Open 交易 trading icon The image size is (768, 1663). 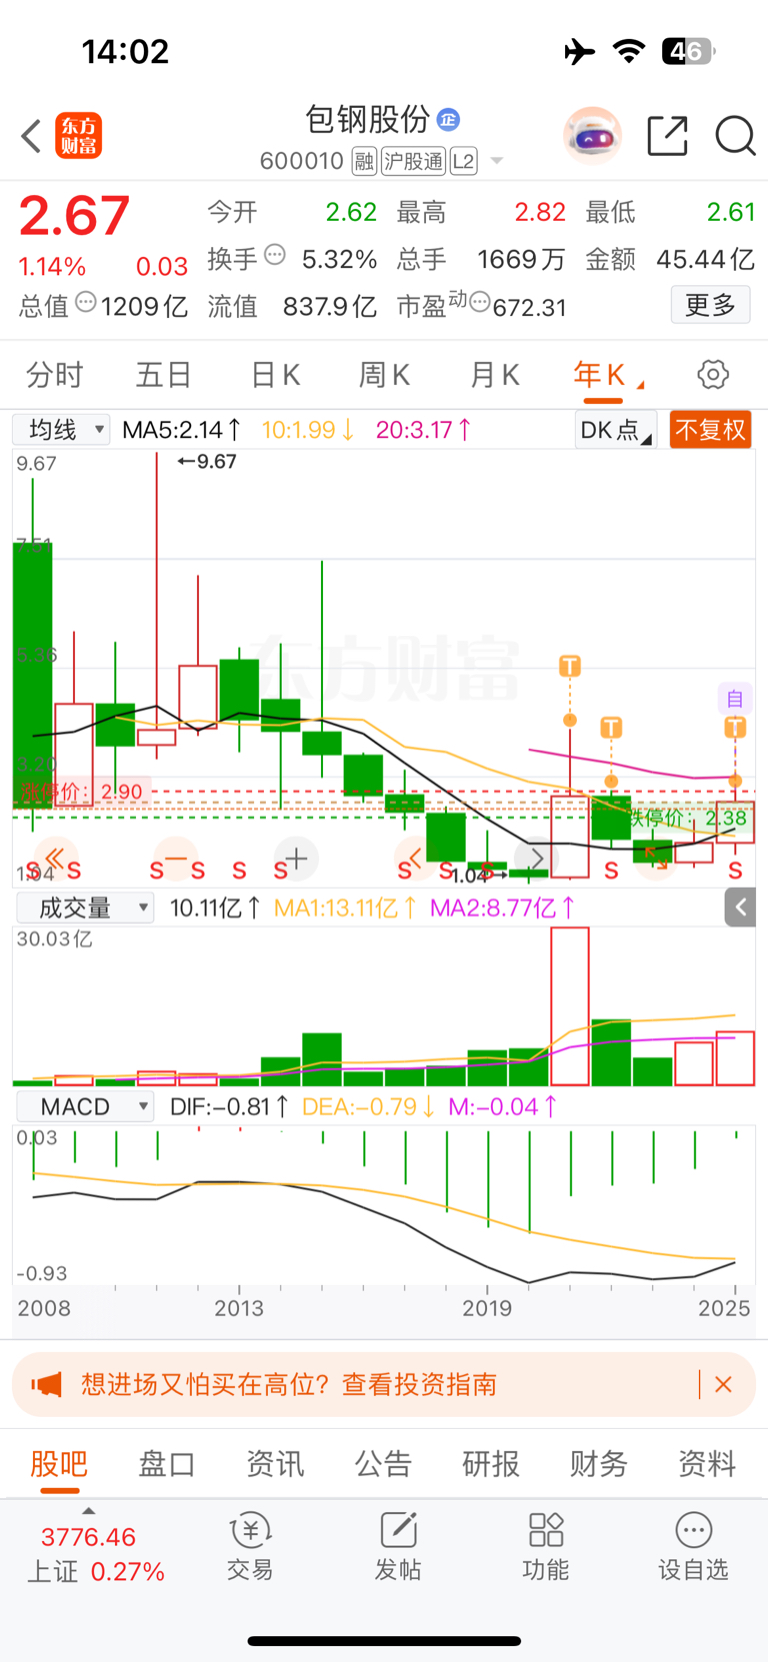point(250,1546)
